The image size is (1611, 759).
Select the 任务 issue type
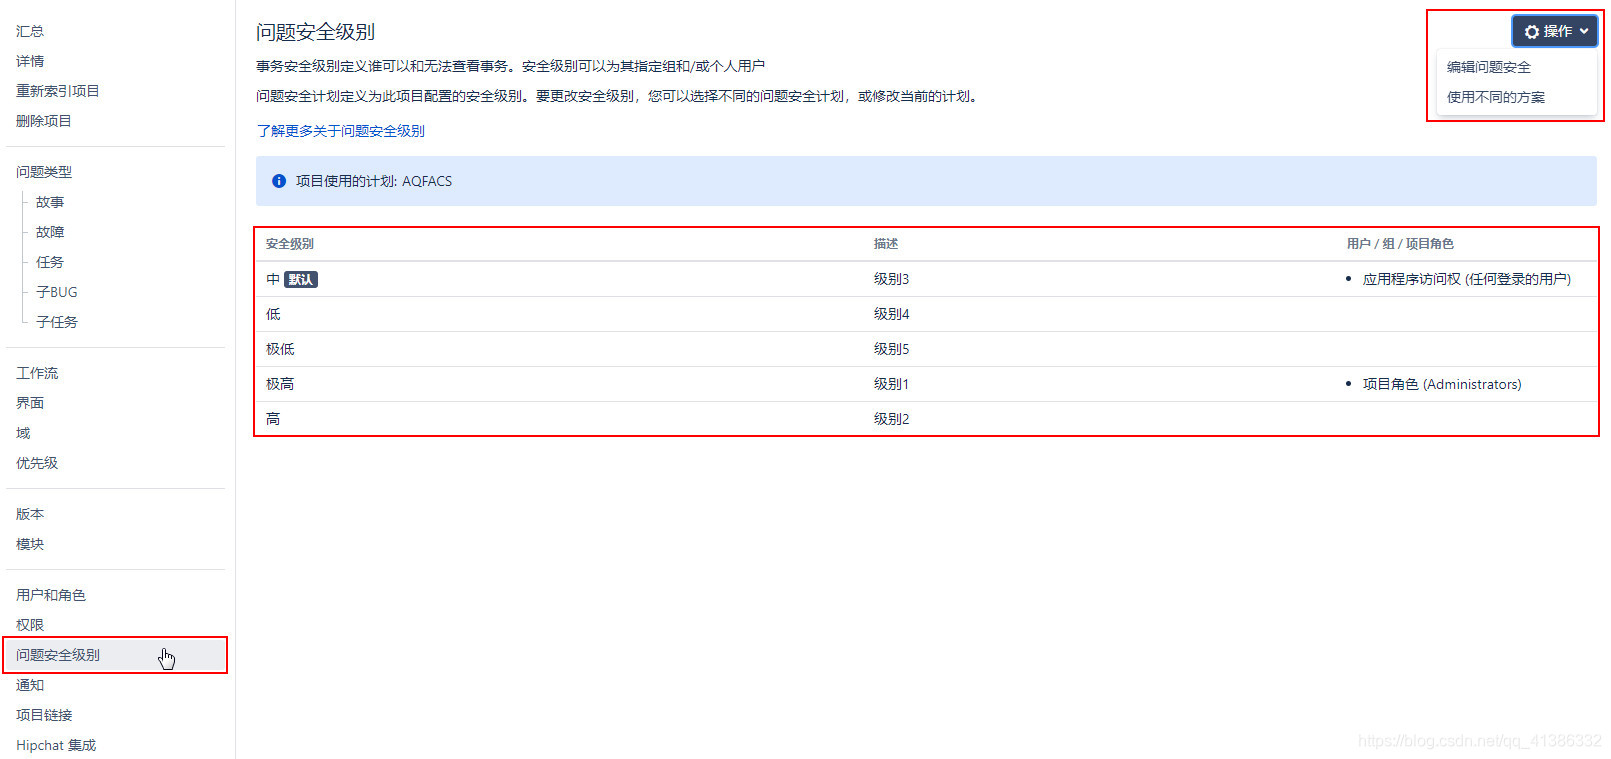tap(50, 262)
